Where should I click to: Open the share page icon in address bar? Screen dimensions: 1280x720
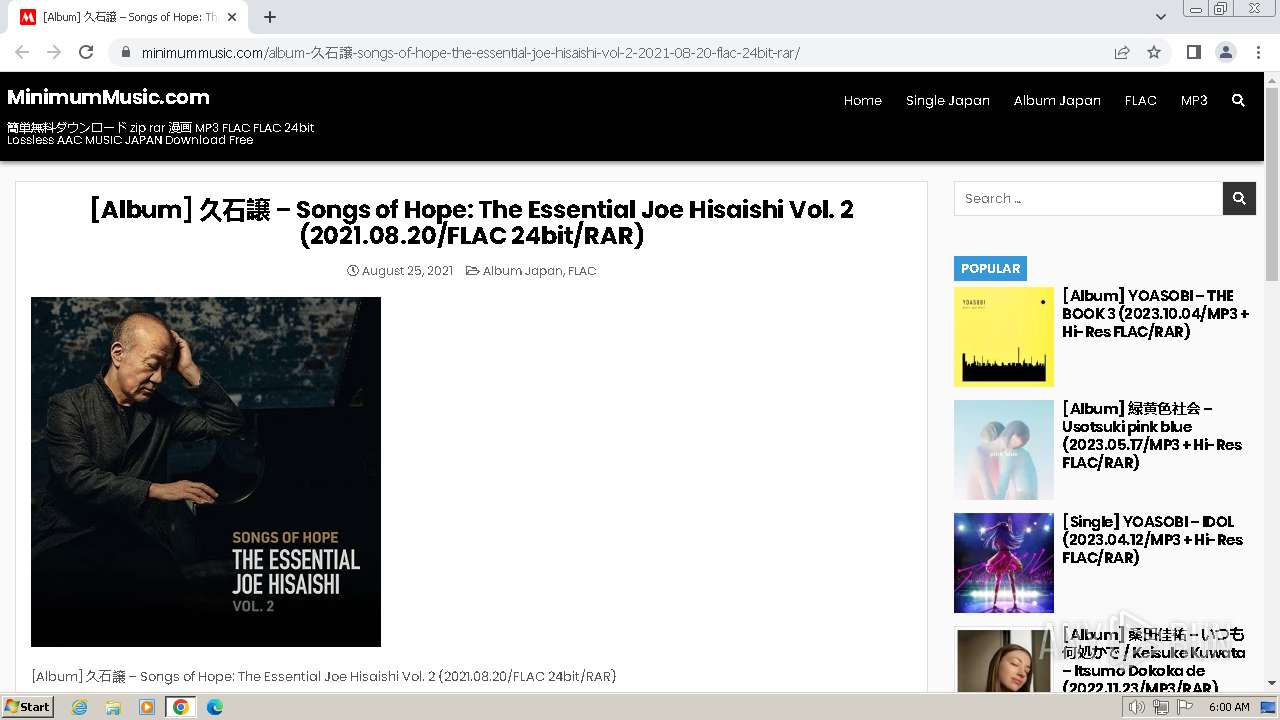pos(1122,52)
